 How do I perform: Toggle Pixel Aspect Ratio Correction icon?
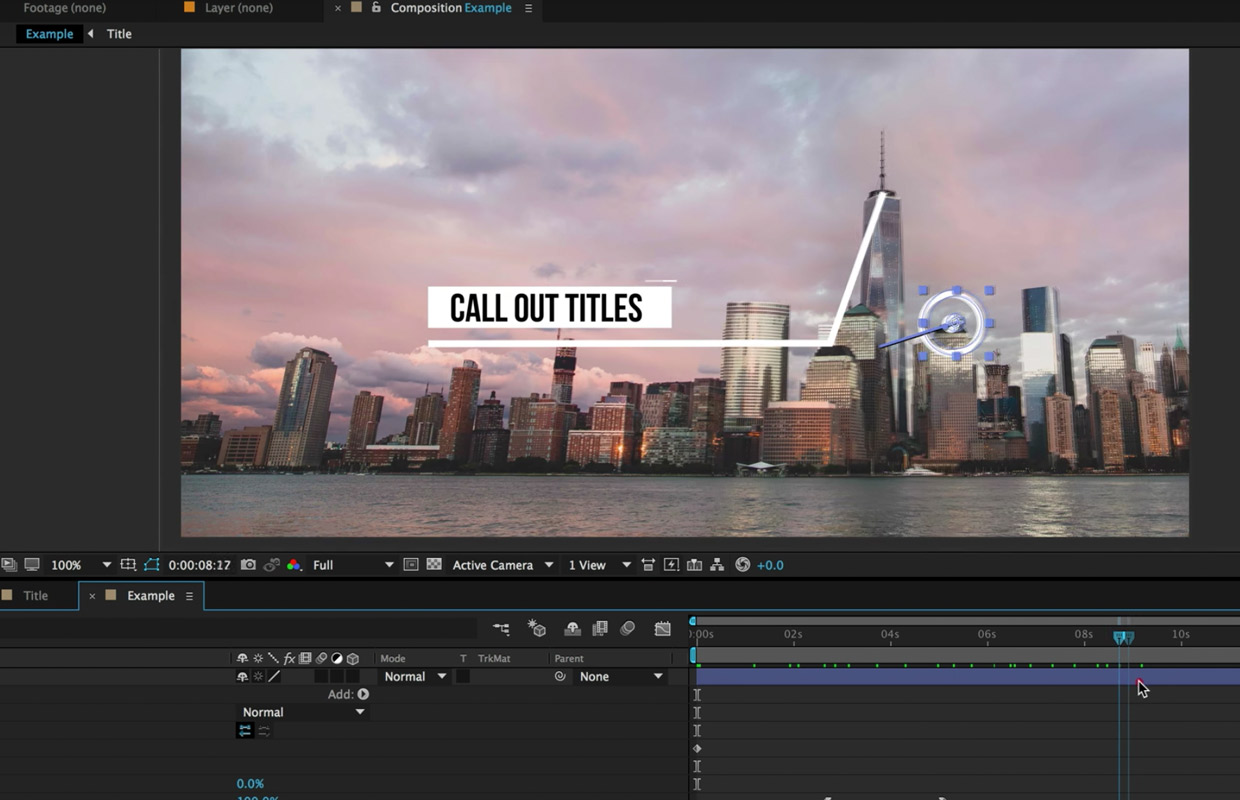click(648, 565)
